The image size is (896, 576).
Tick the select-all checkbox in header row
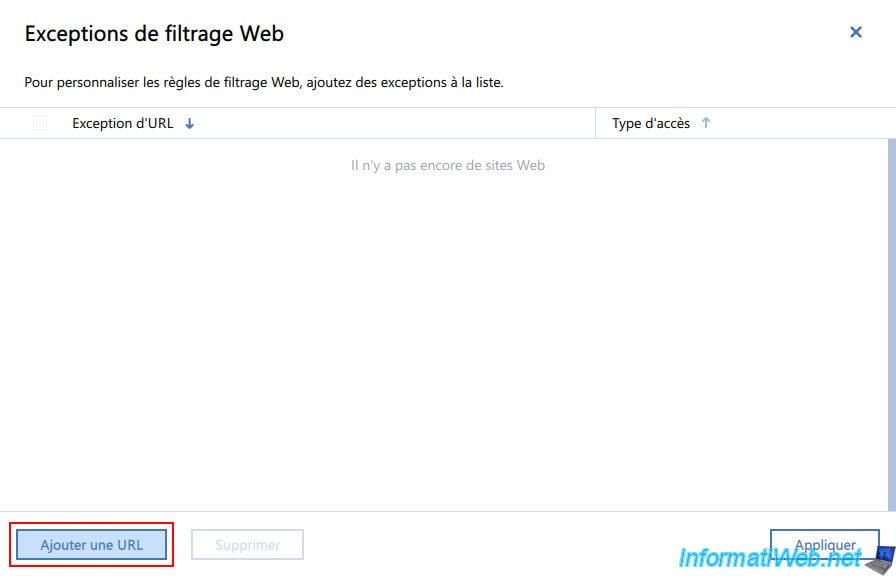40,123
